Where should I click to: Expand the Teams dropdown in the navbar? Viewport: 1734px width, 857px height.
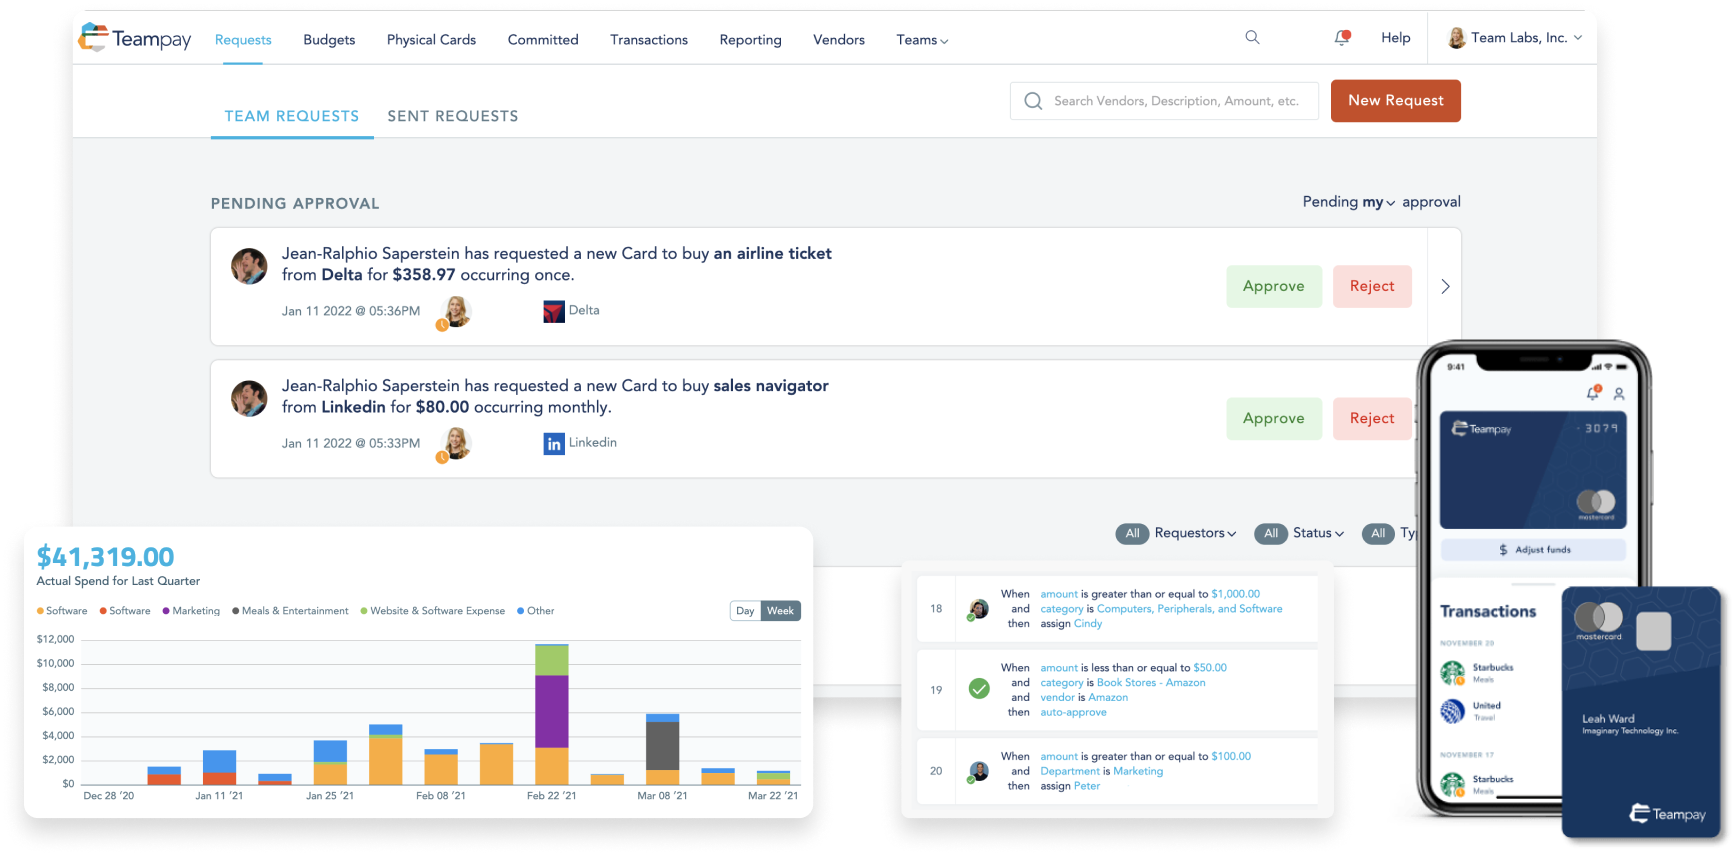pos(922,40)
